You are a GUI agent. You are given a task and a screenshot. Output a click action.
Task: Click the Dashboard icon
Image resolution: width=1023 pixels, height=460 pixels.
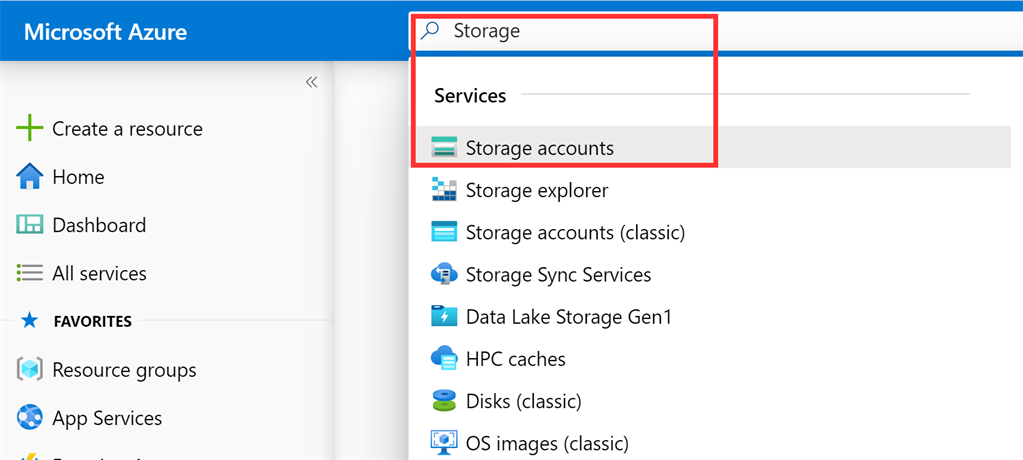[x=29, y=225]
